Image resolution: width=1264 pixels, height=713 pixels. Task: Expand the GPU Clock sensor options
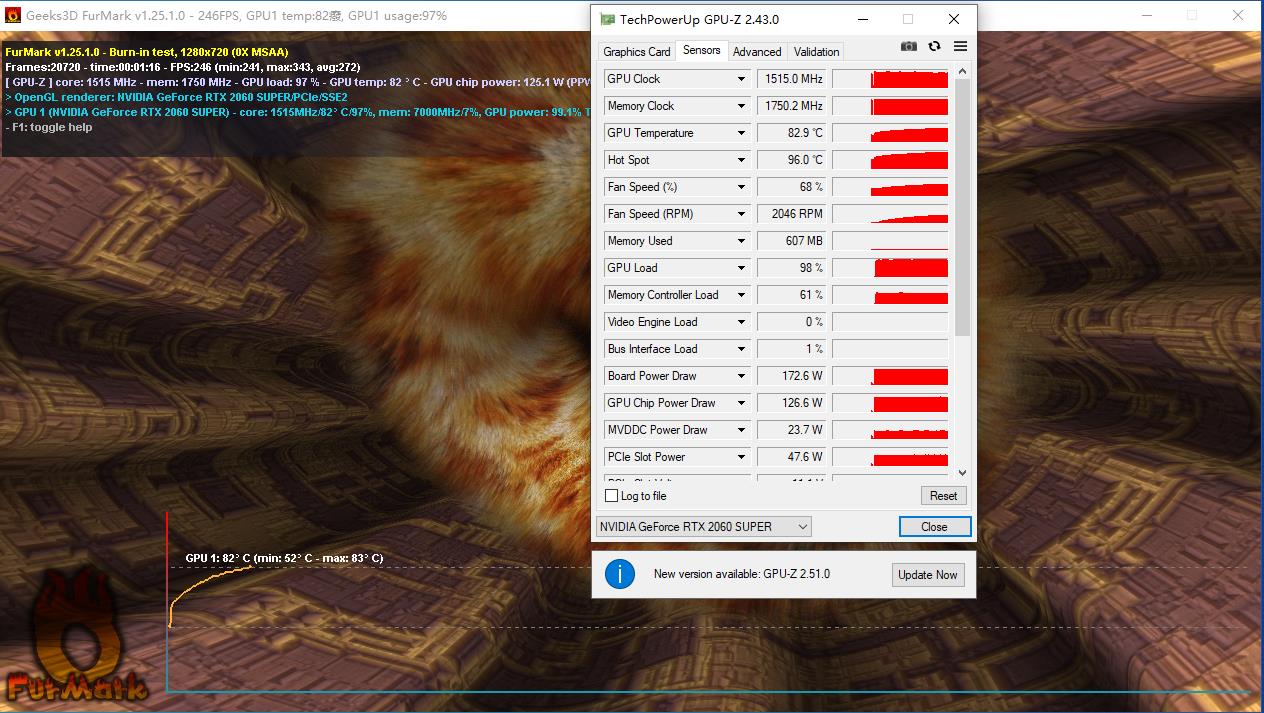pyautogui.click(x=741, y=78)
